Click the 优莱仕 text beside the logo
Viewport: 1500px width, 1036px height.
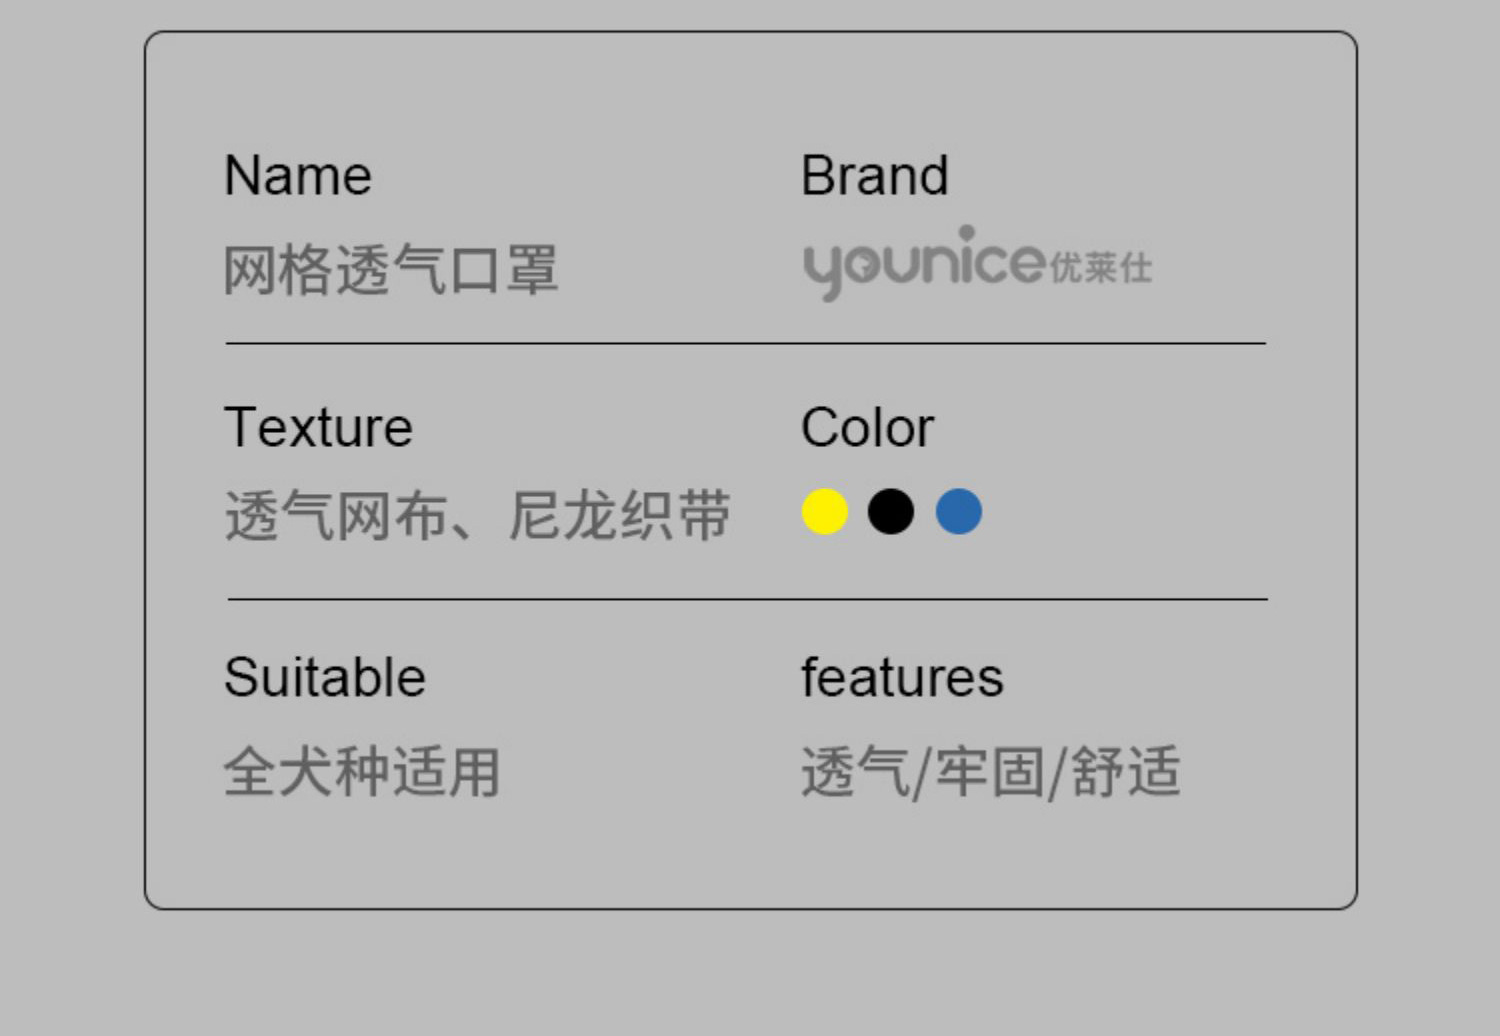(1101, 268)
